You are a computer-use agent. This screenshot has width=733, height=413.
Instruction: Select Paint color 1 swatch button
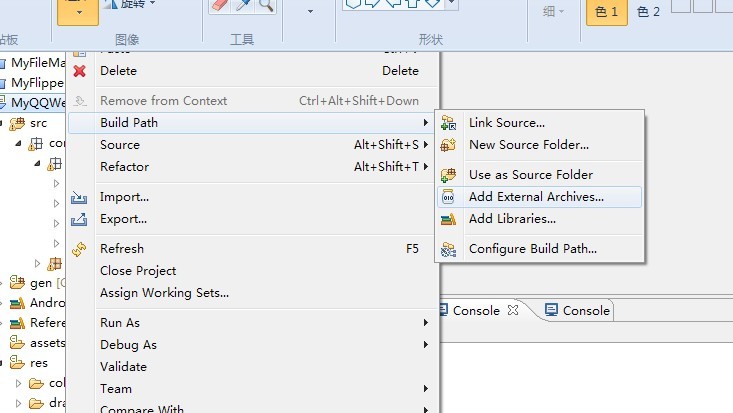[x=606, y=12]
